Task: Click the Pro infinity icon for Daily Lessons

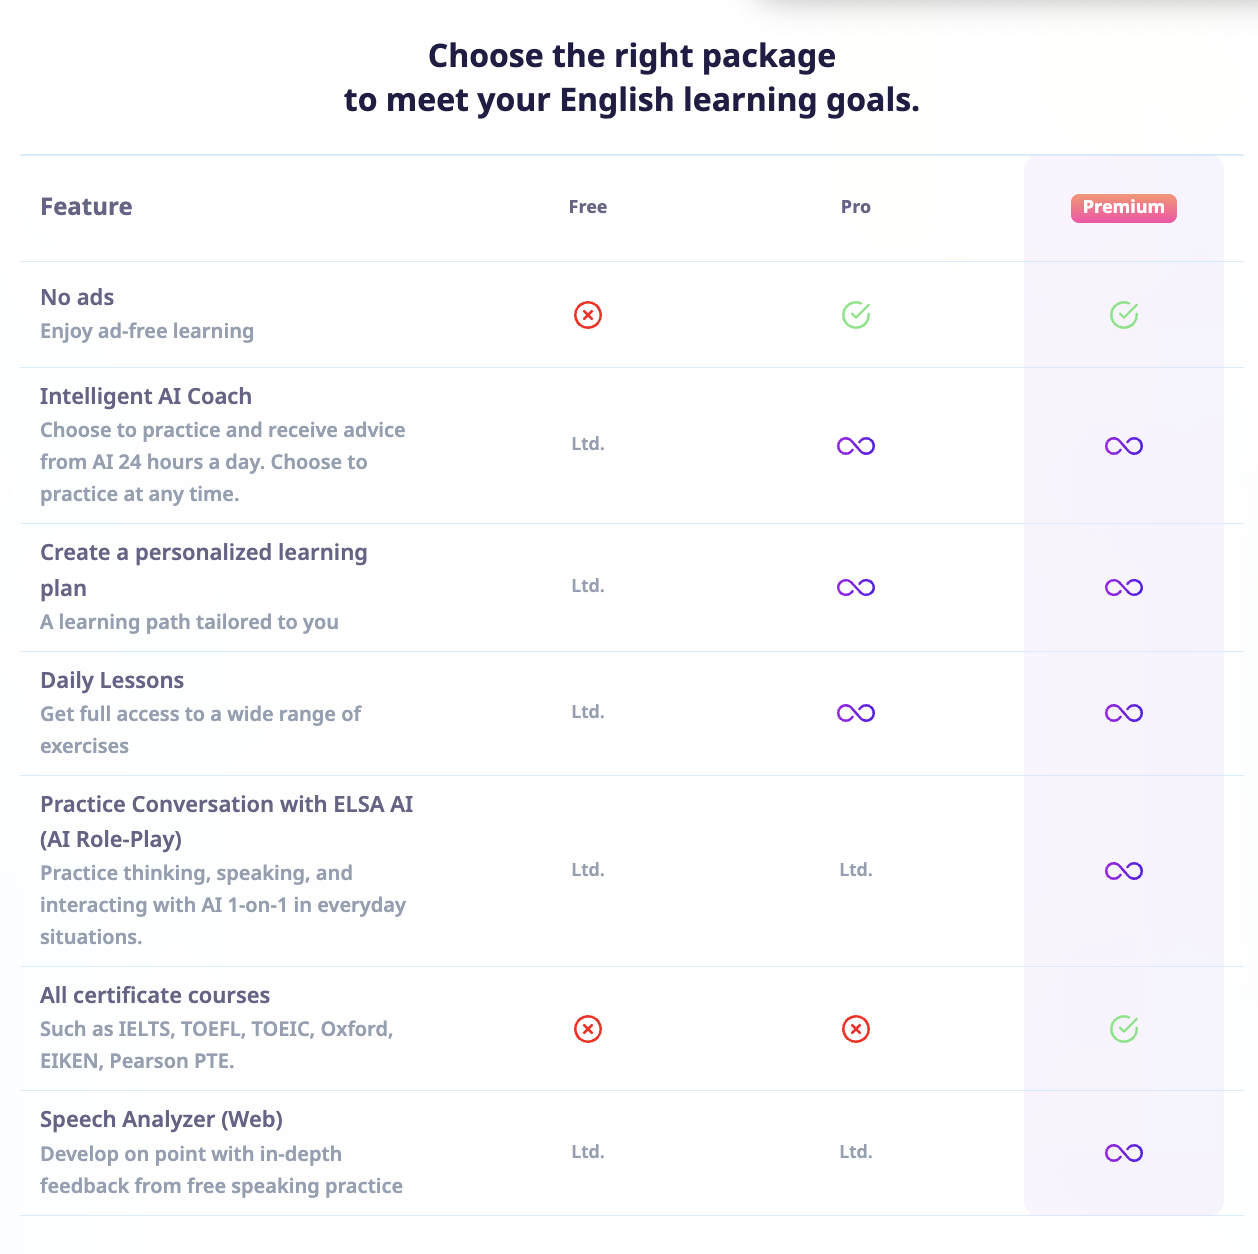Action: pyautogui.click(x=856, y=713)
